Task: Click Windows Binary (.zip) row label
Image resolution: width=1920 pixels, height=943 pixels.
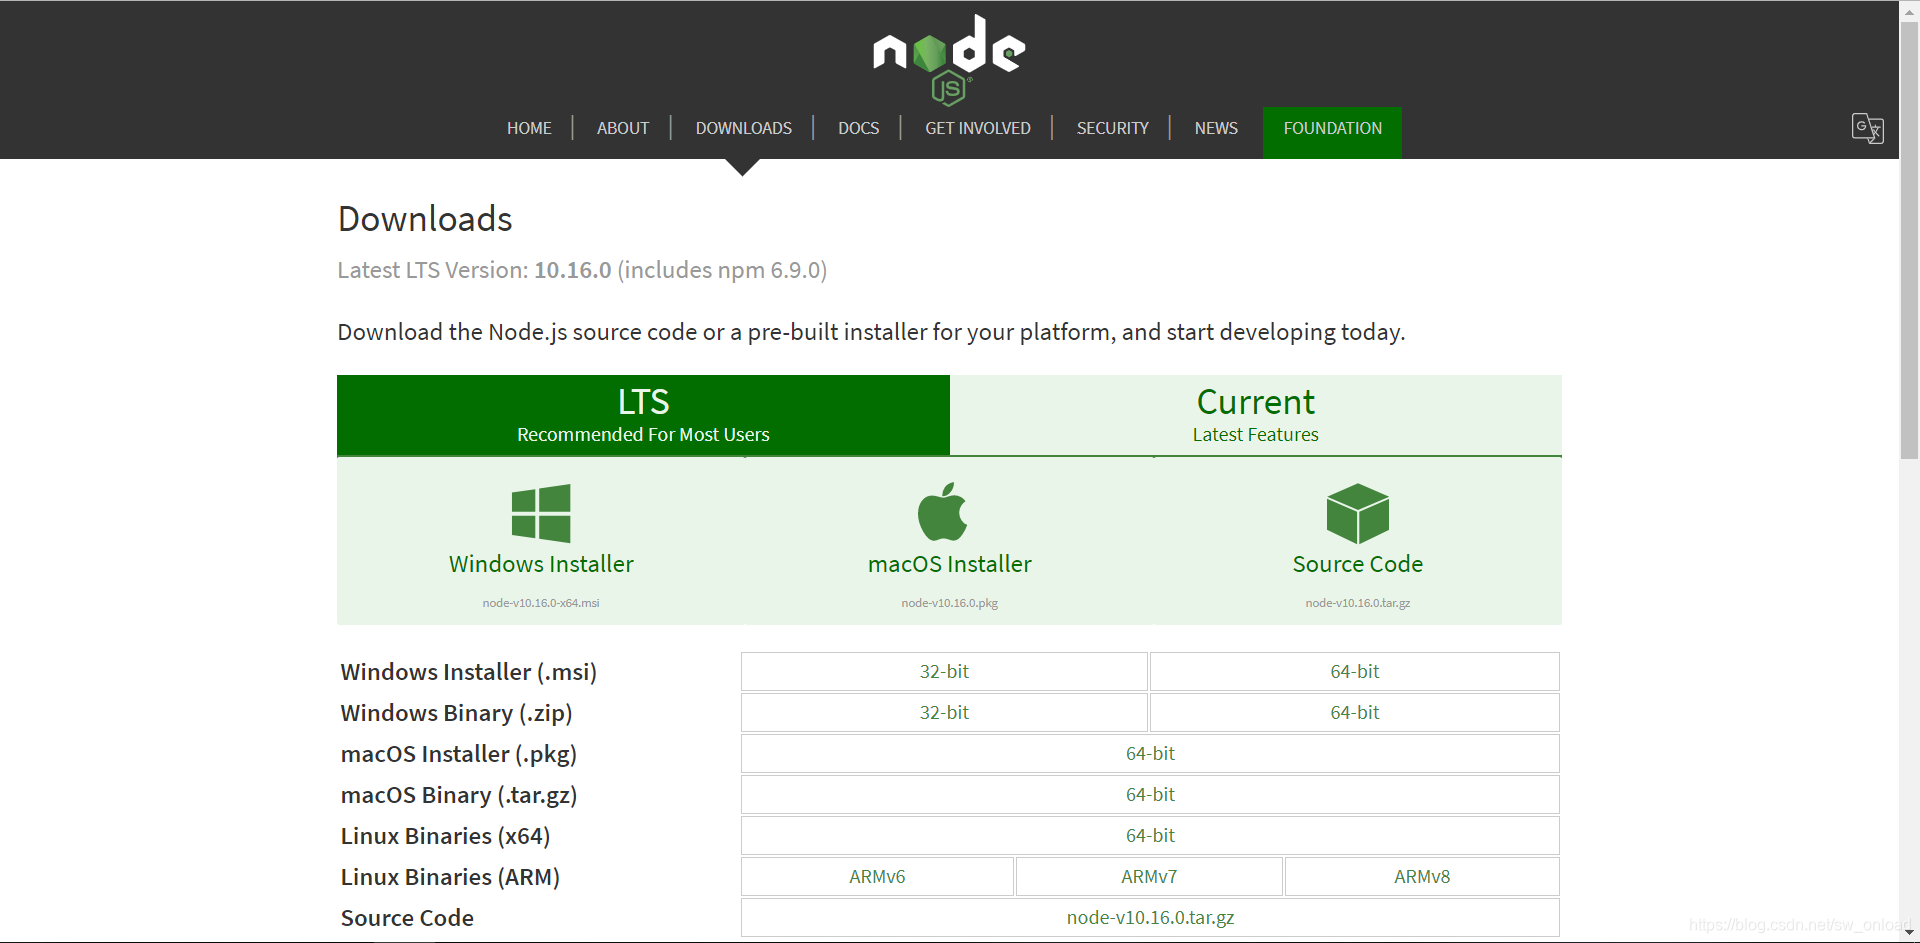Action: point(456,713)
